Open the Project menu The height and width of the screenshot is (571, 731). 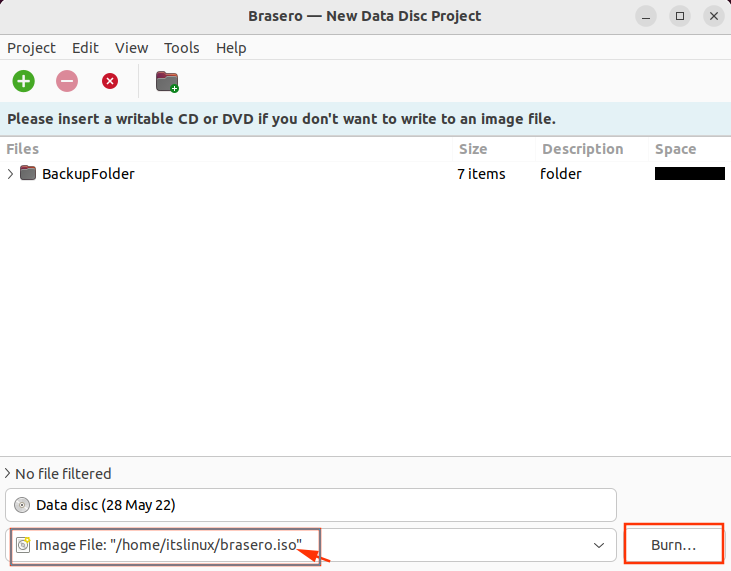[x=31, y=48]
